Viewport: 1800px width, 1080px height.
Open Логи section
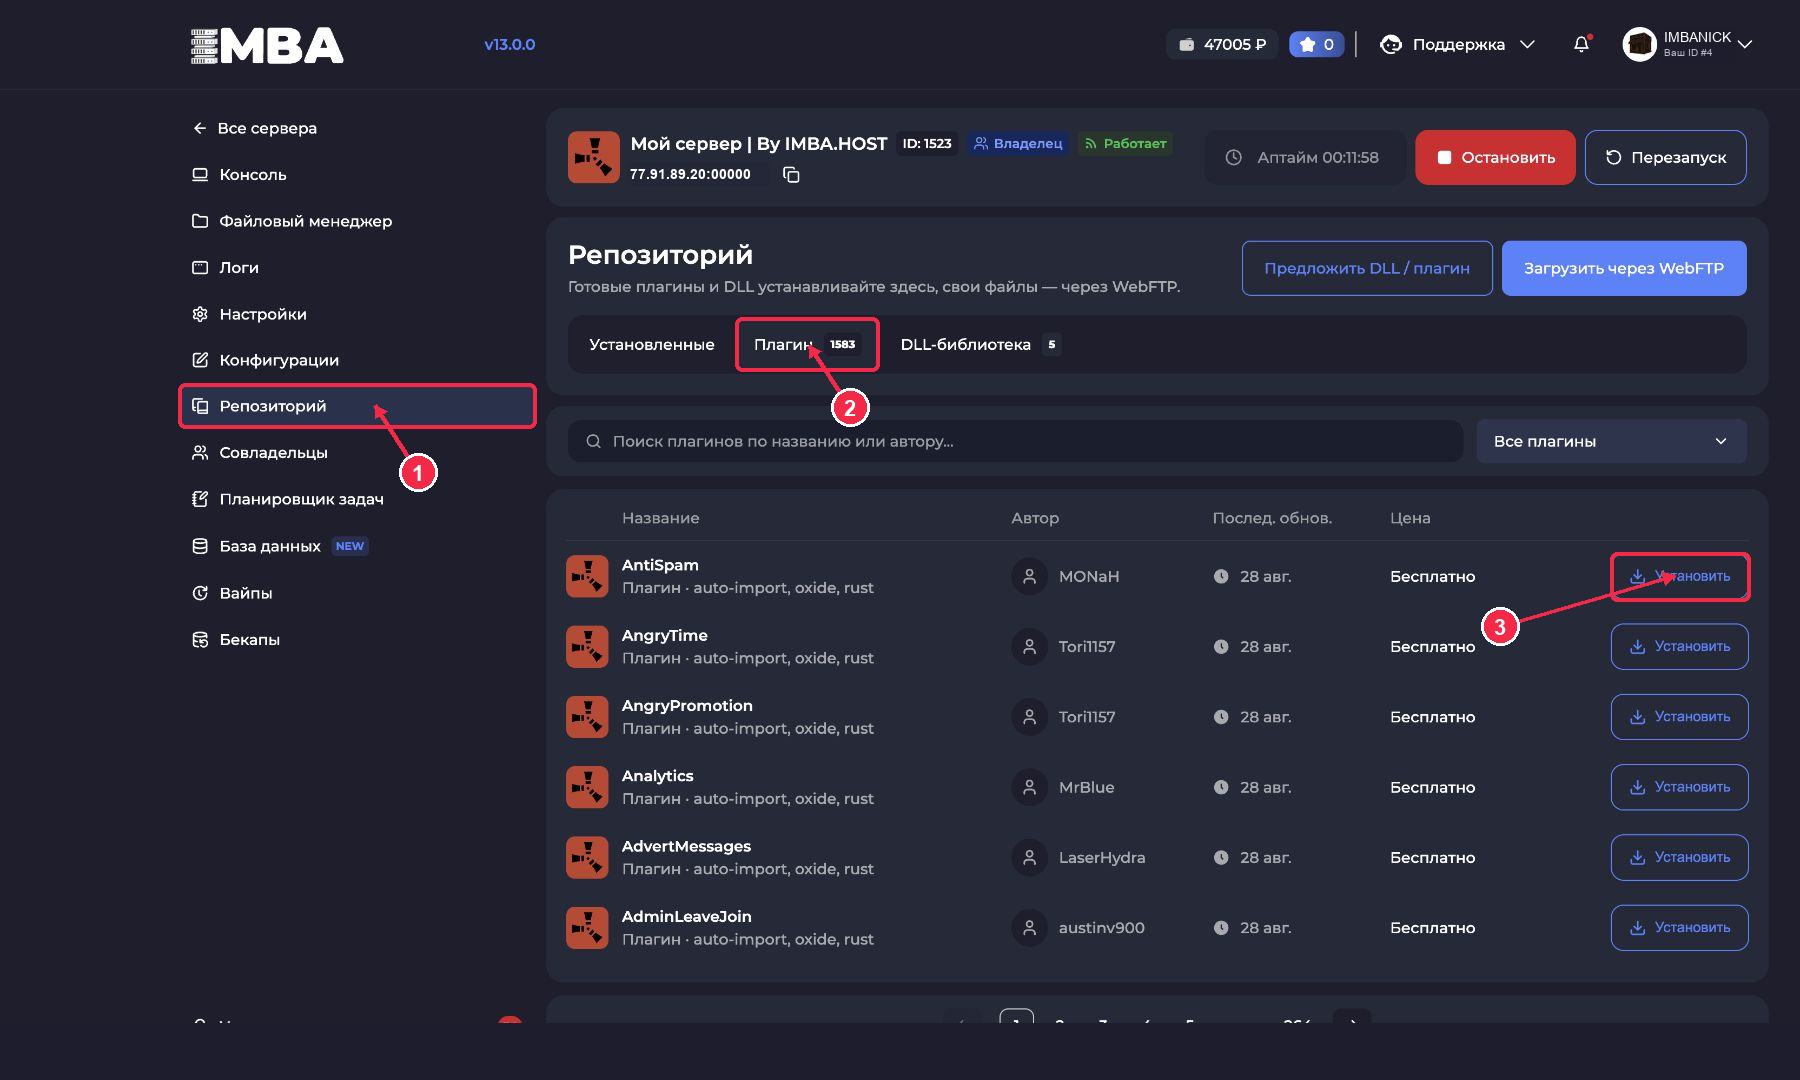pyautogui.click(x=225, y=267)
